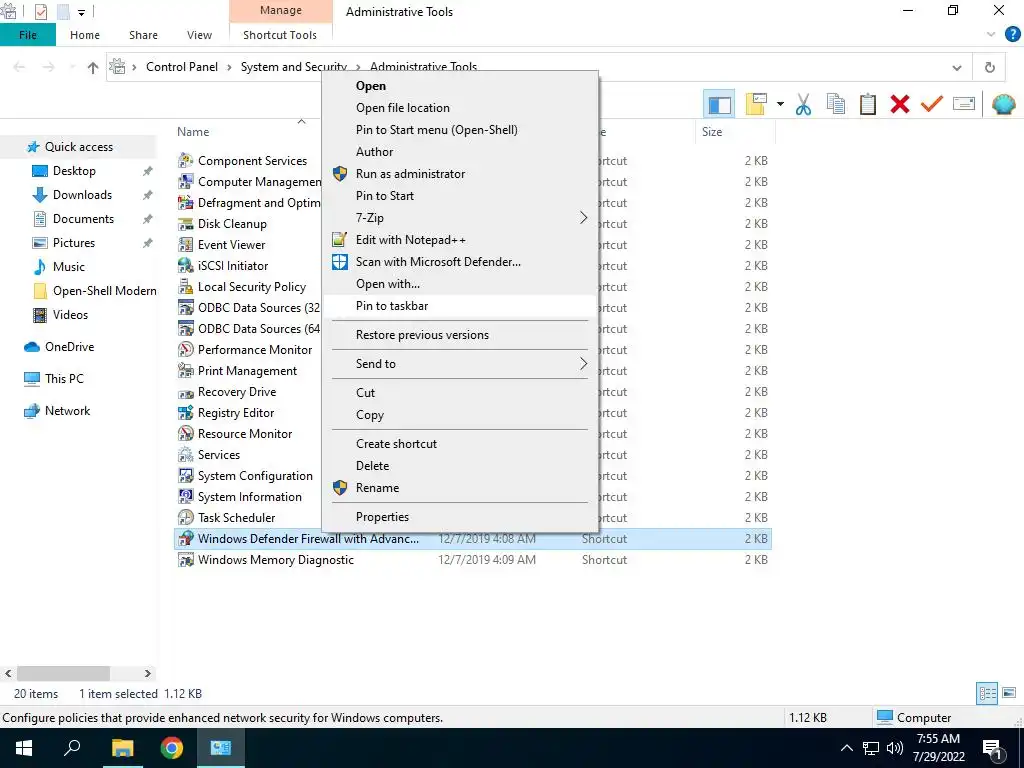Choose Restore previous versions
Viewport: 1024px width, 768px height.
(x=460, y=335)
